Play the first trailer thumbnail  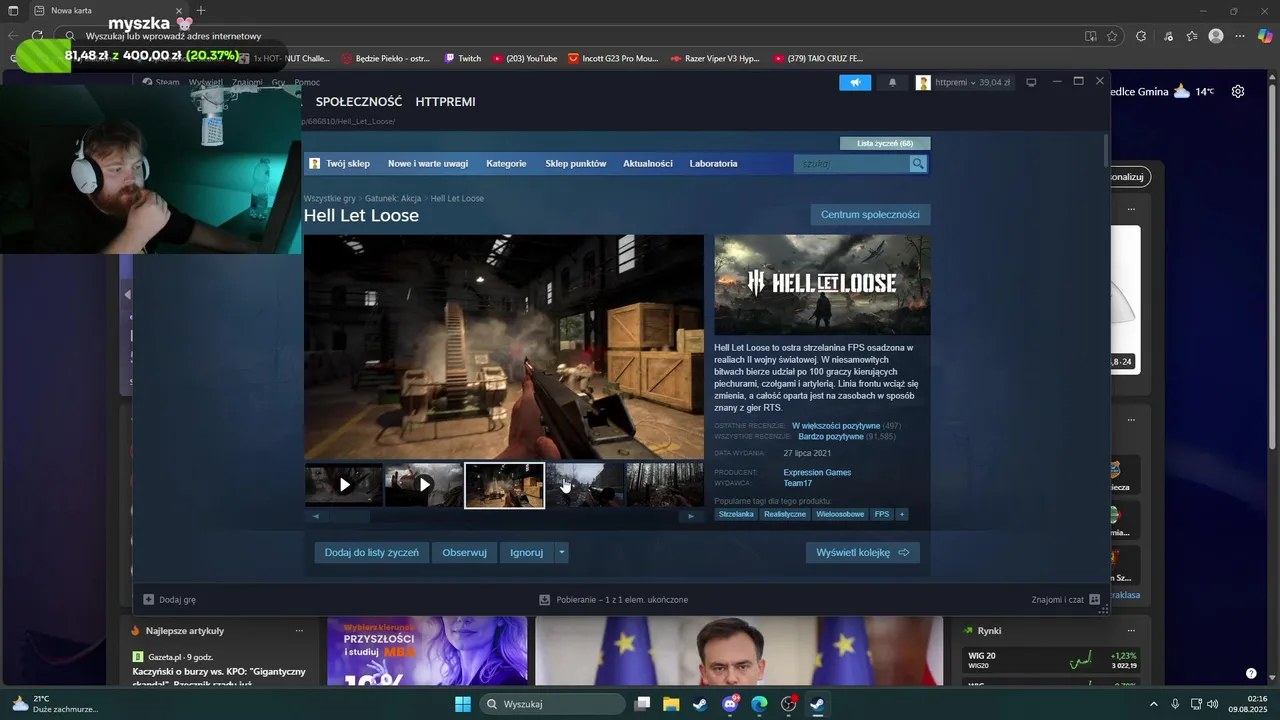tap(344, 485)
